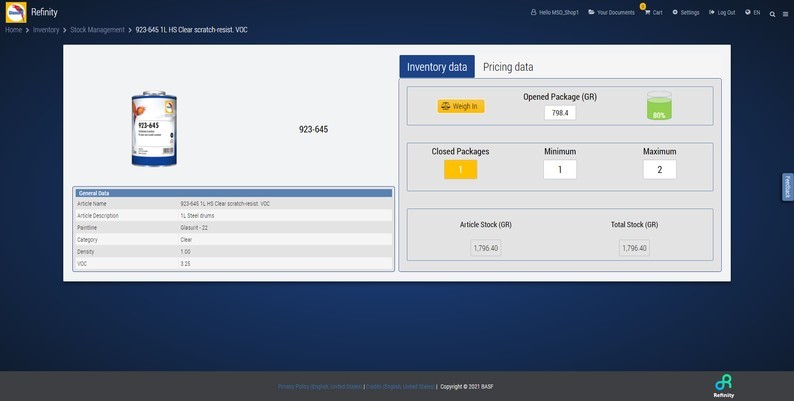The width and height of the screenshot is (794, 401).
Task: Click the Refinity title in header
Action: [44, 12]
